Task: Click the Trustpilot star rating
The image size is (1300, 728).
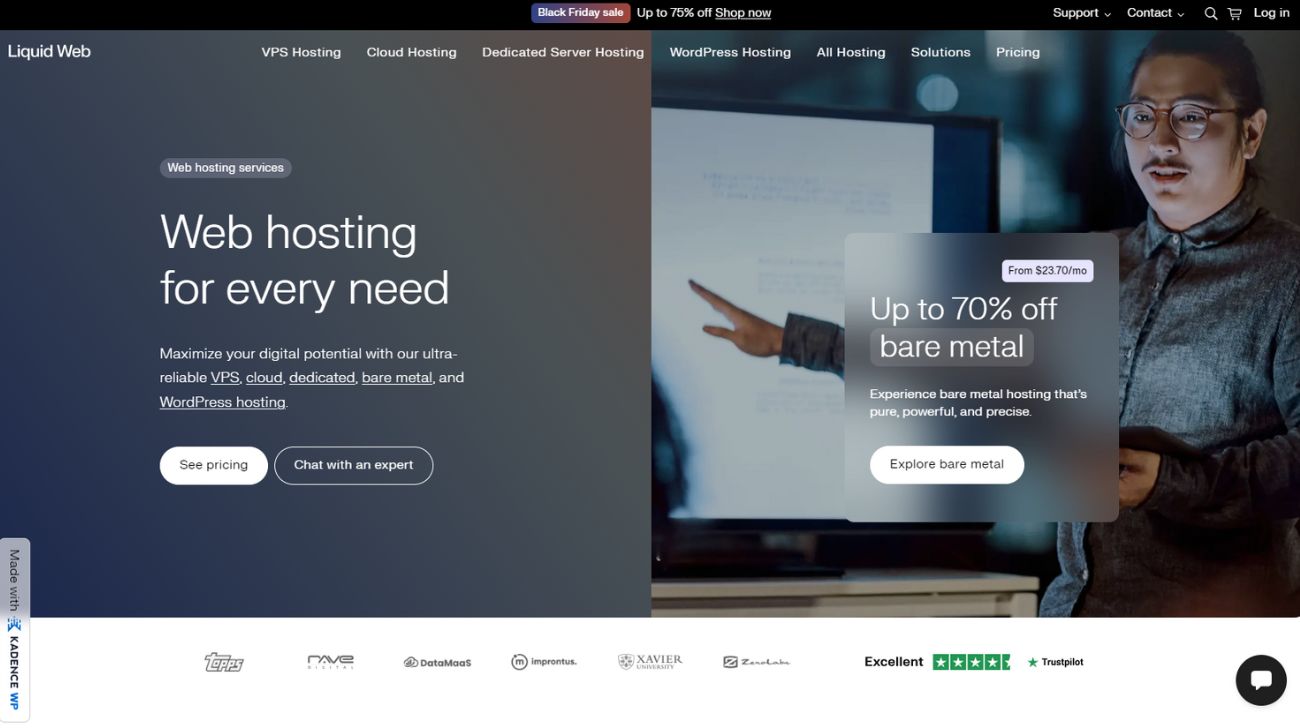Action: [971, 662]
